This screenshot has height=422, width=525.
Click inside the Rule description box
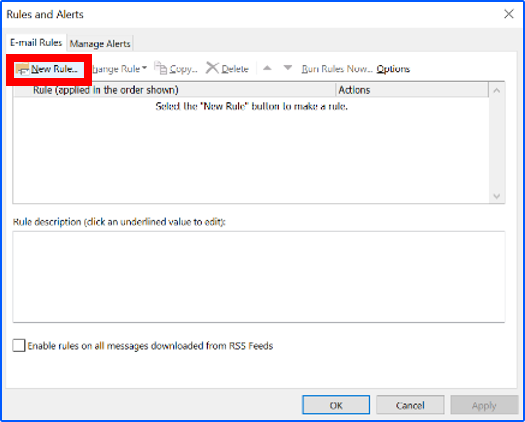(259, 277)
